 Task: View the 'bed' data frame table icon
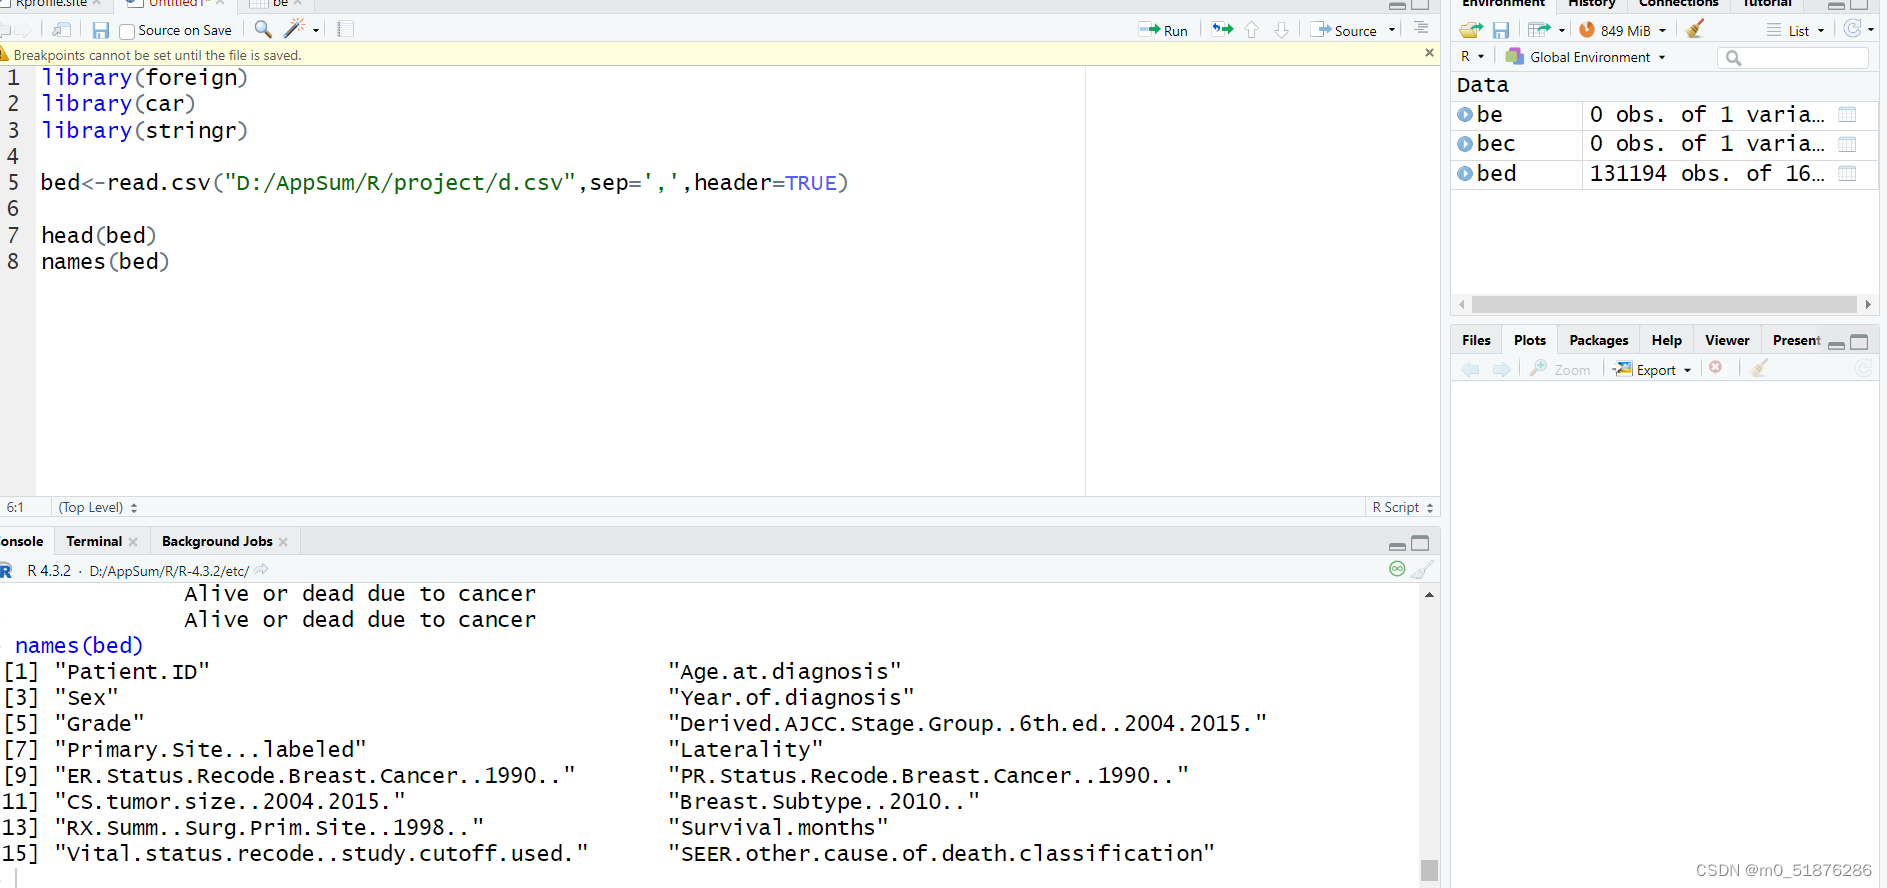(1847, 174)
